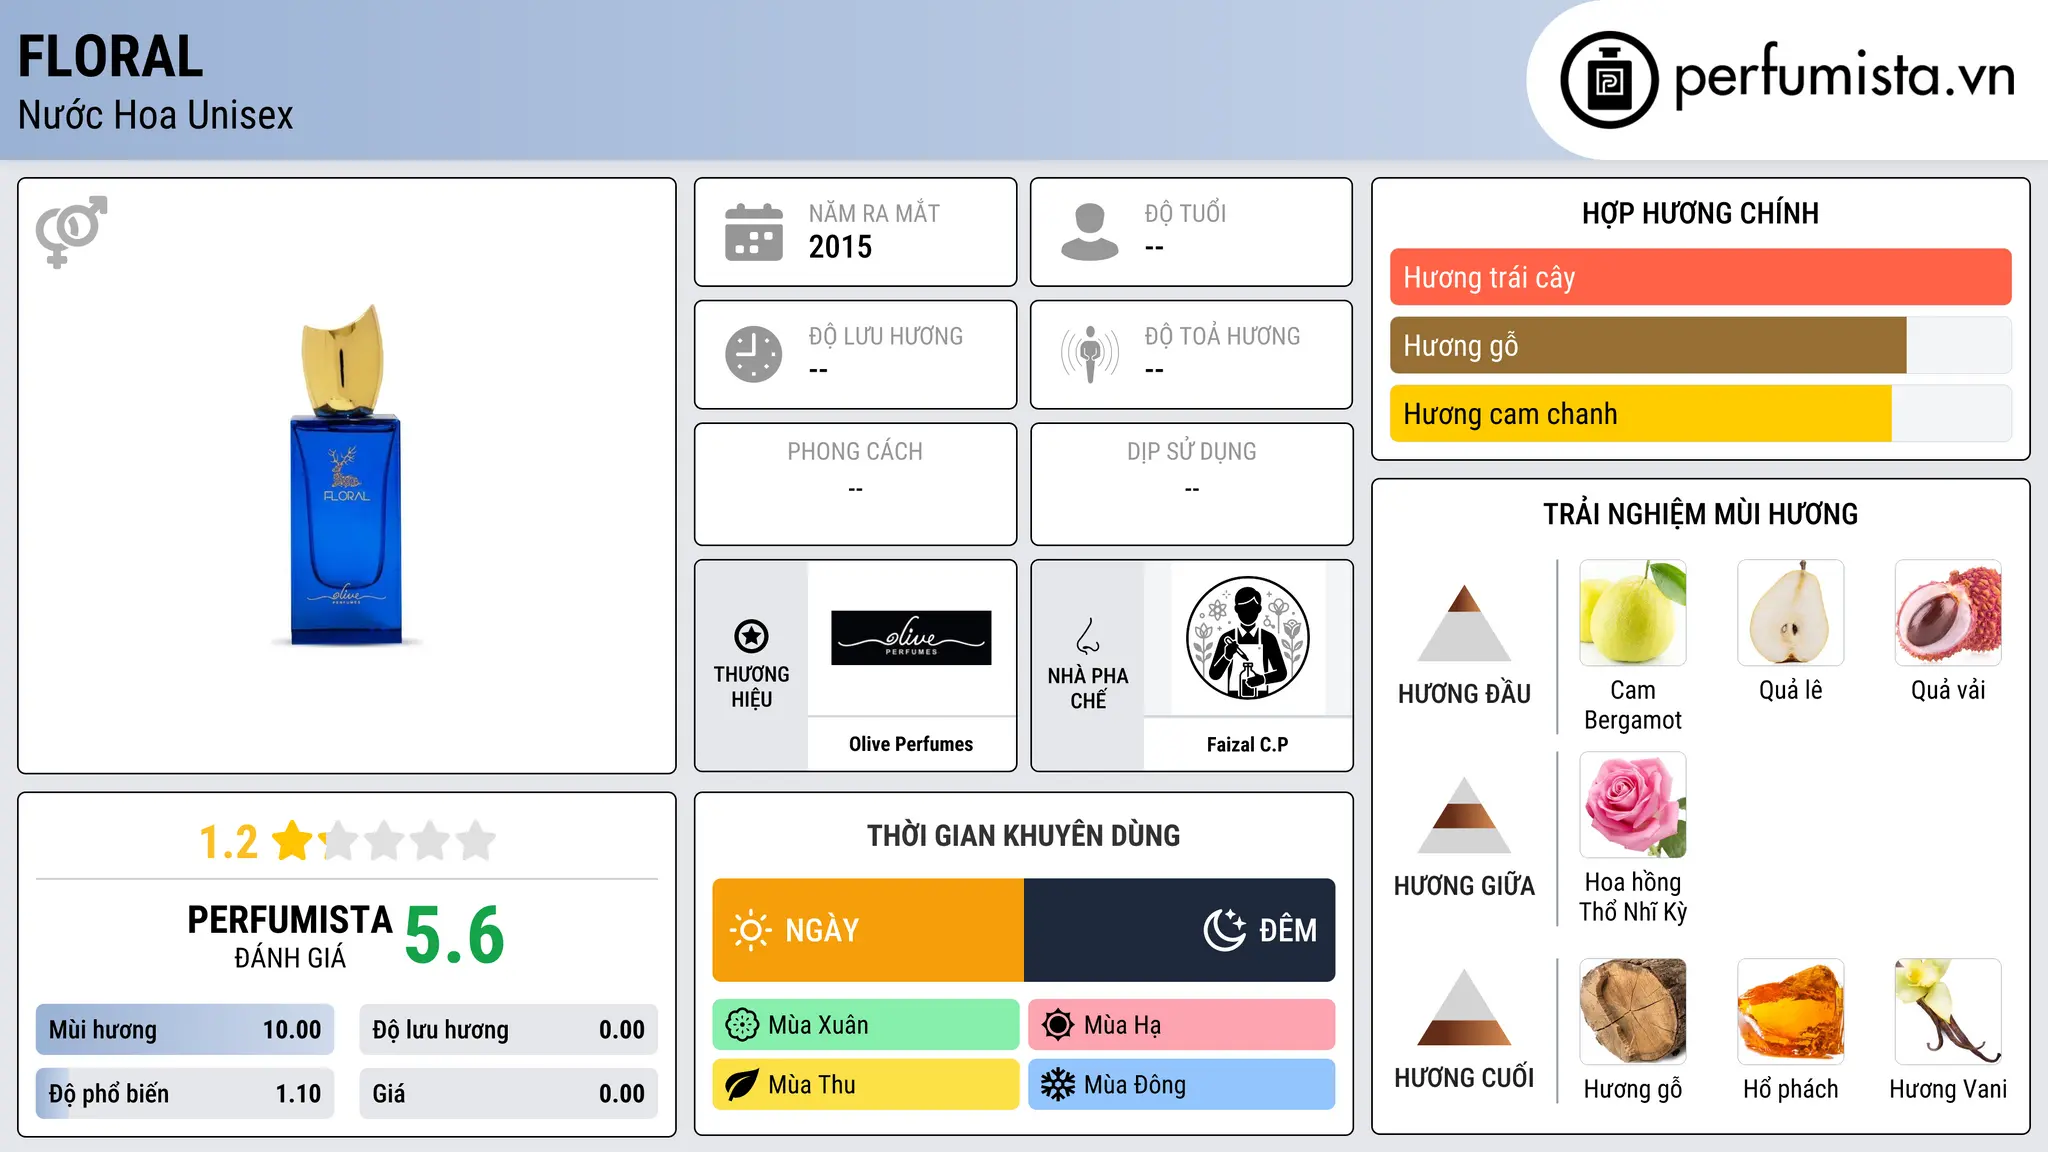
Task: Open the Cam Bergamot note image
Action: coord(1633,613)
